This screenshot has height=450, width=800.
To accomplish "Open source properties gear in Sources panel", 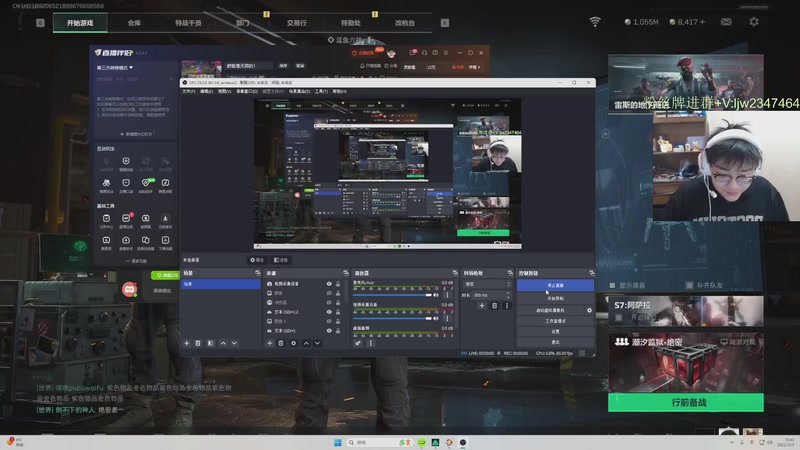I will click(293, 343).
